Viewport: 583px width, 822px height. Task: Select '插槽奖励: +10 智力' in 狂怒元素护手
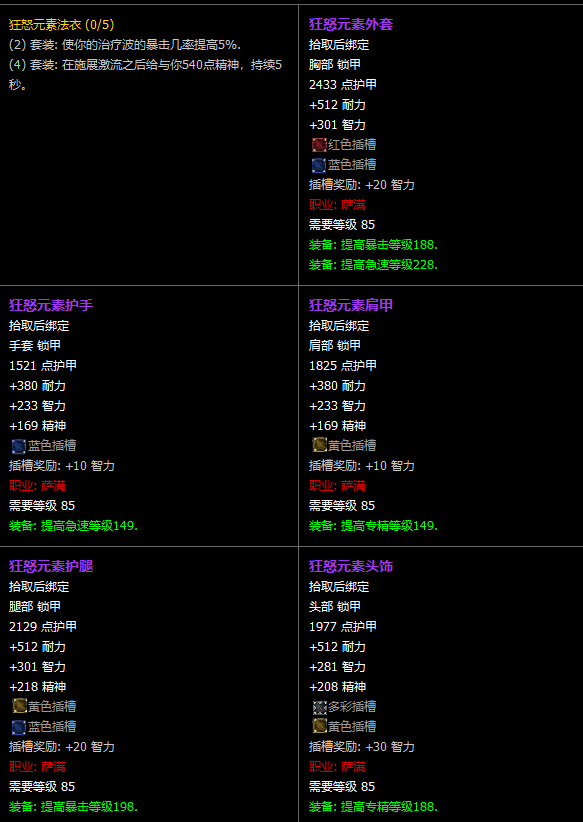62,466
